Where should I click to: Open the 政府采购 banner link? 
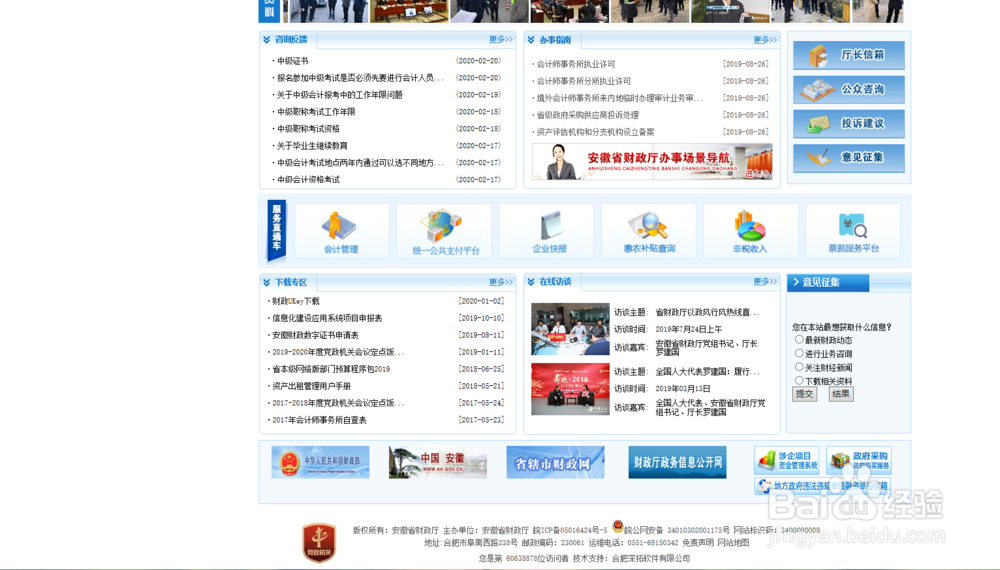tap(859, 460)
